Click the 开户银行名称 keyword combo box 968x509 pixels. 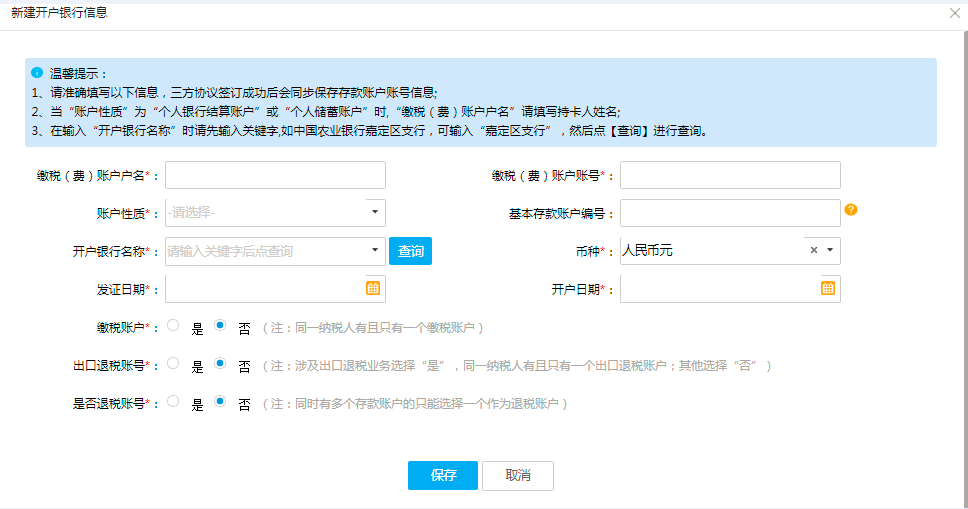pyautogui.click(x=275, y=251)
